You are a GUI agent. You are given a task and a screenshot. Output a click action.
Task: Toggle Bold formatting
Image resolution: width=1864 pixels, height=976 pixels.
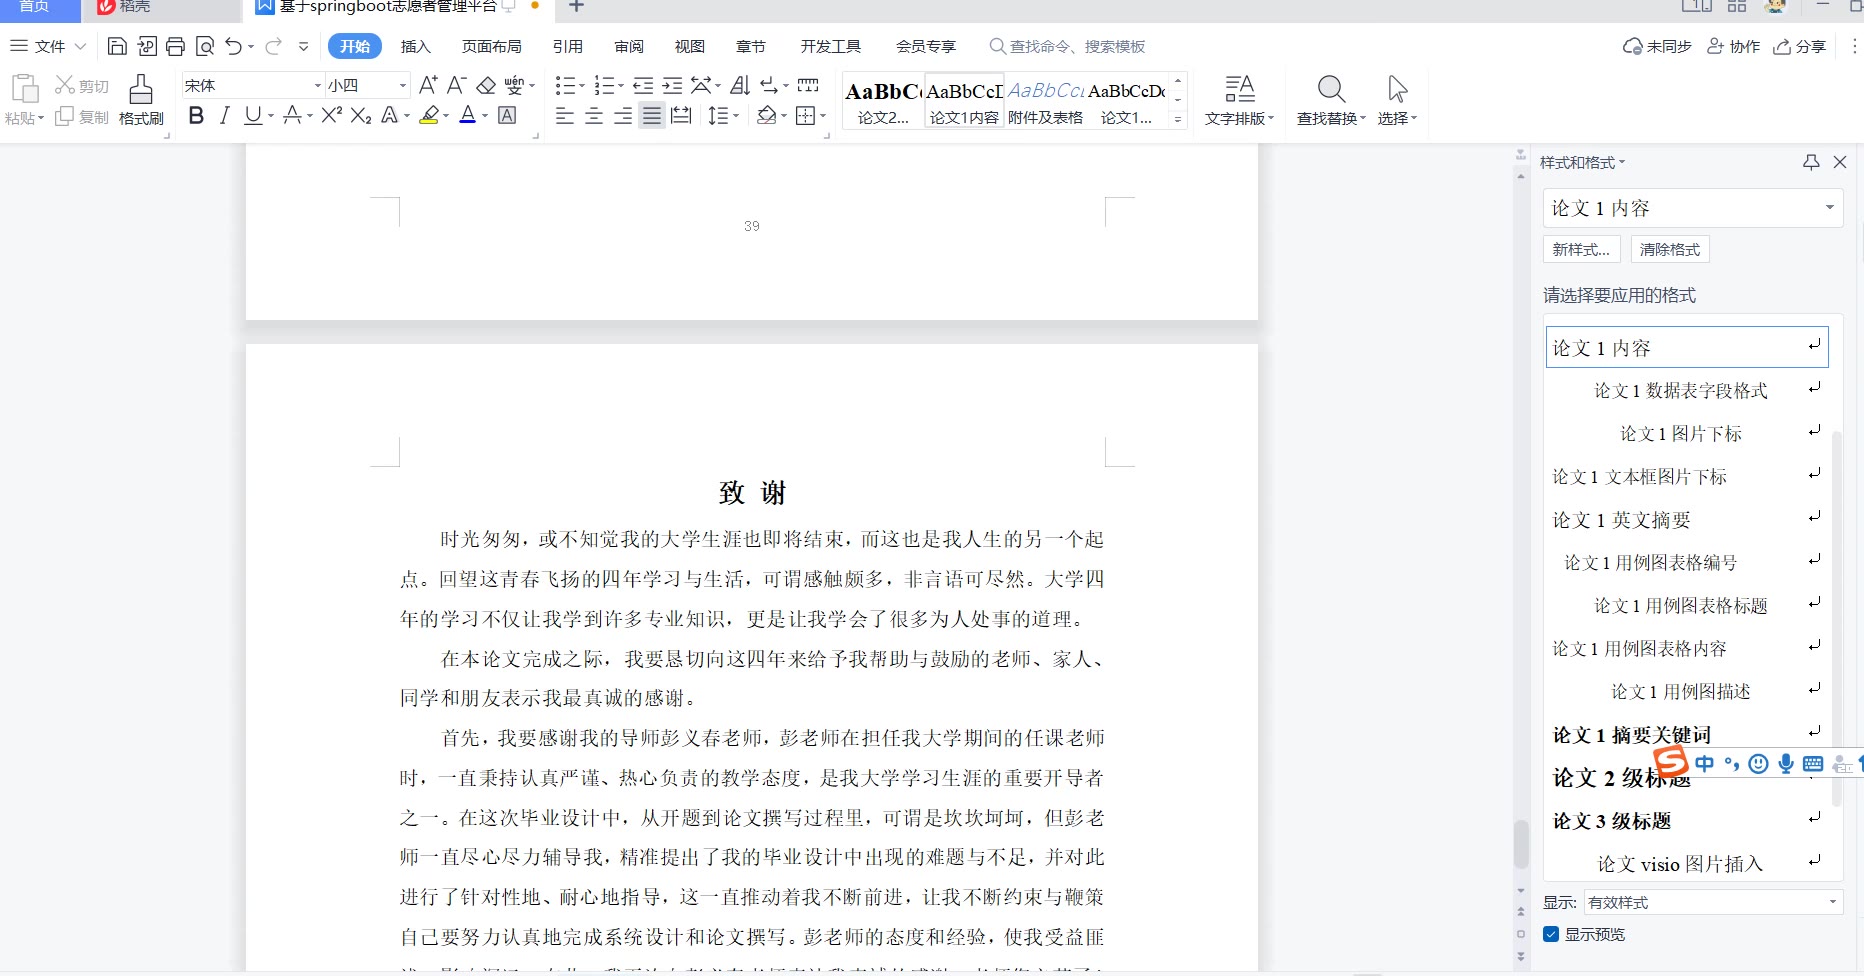coord(196,116)
